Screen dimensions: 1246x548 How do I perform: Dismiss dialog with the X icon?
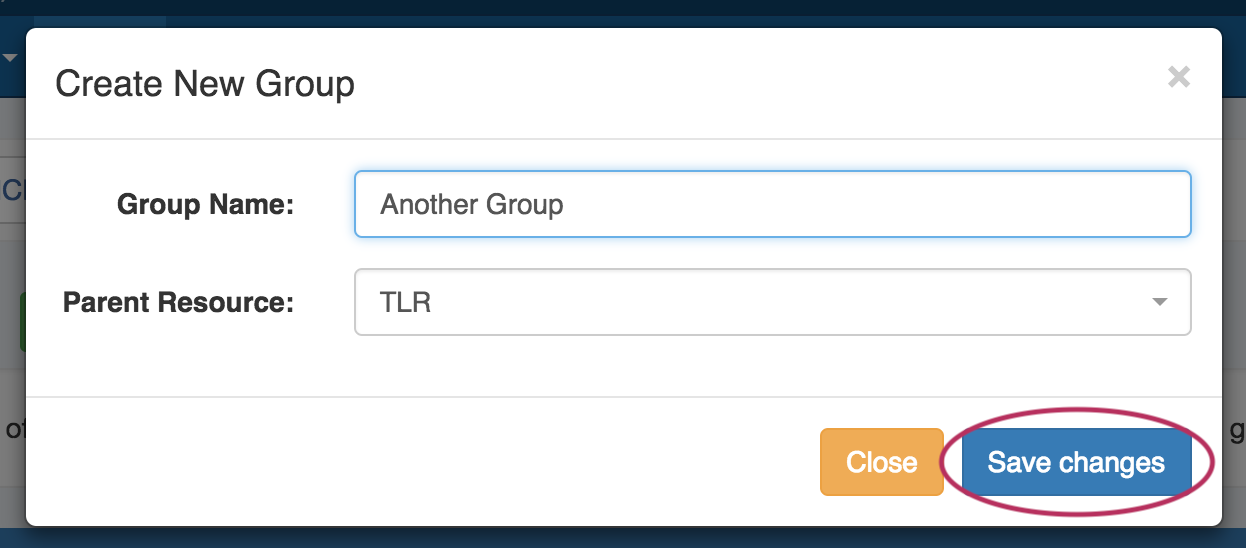click(1179, 77)
